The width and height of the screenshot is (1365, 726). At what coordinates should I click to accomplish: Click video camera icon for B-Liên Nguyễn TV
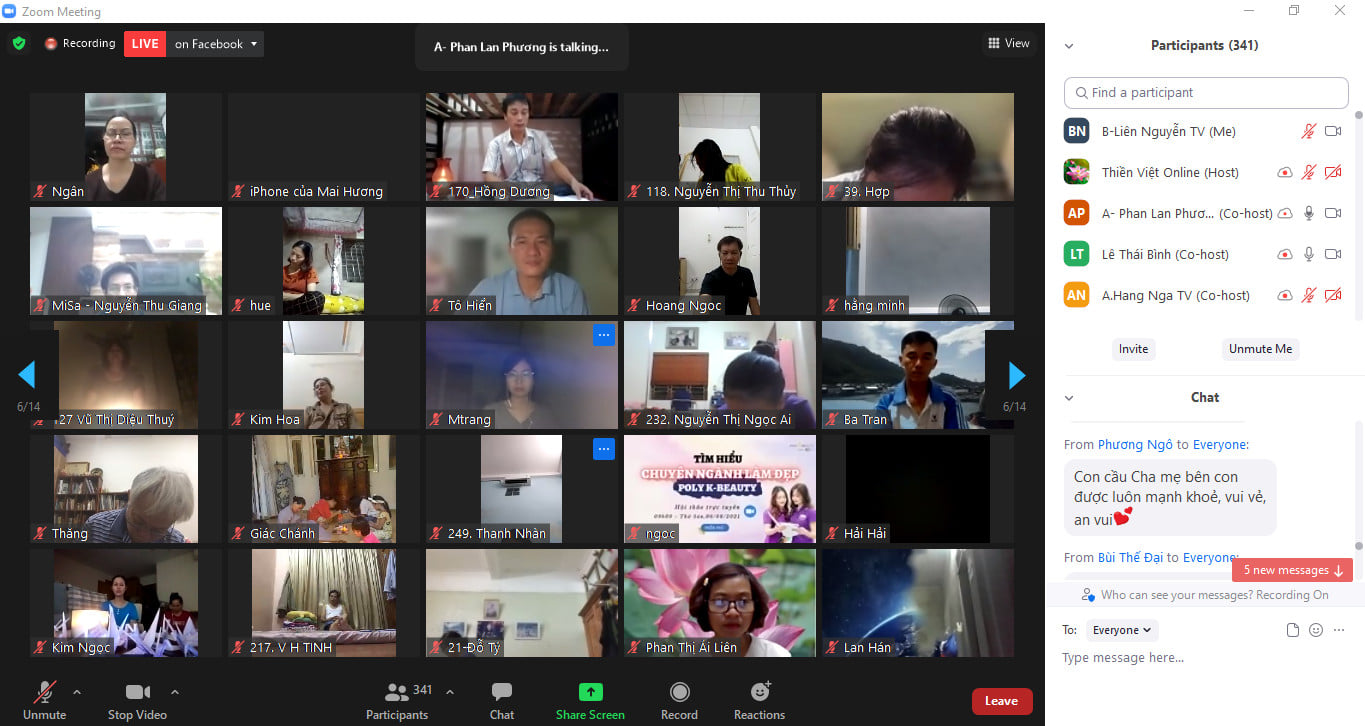click(x=1333, y=131)
